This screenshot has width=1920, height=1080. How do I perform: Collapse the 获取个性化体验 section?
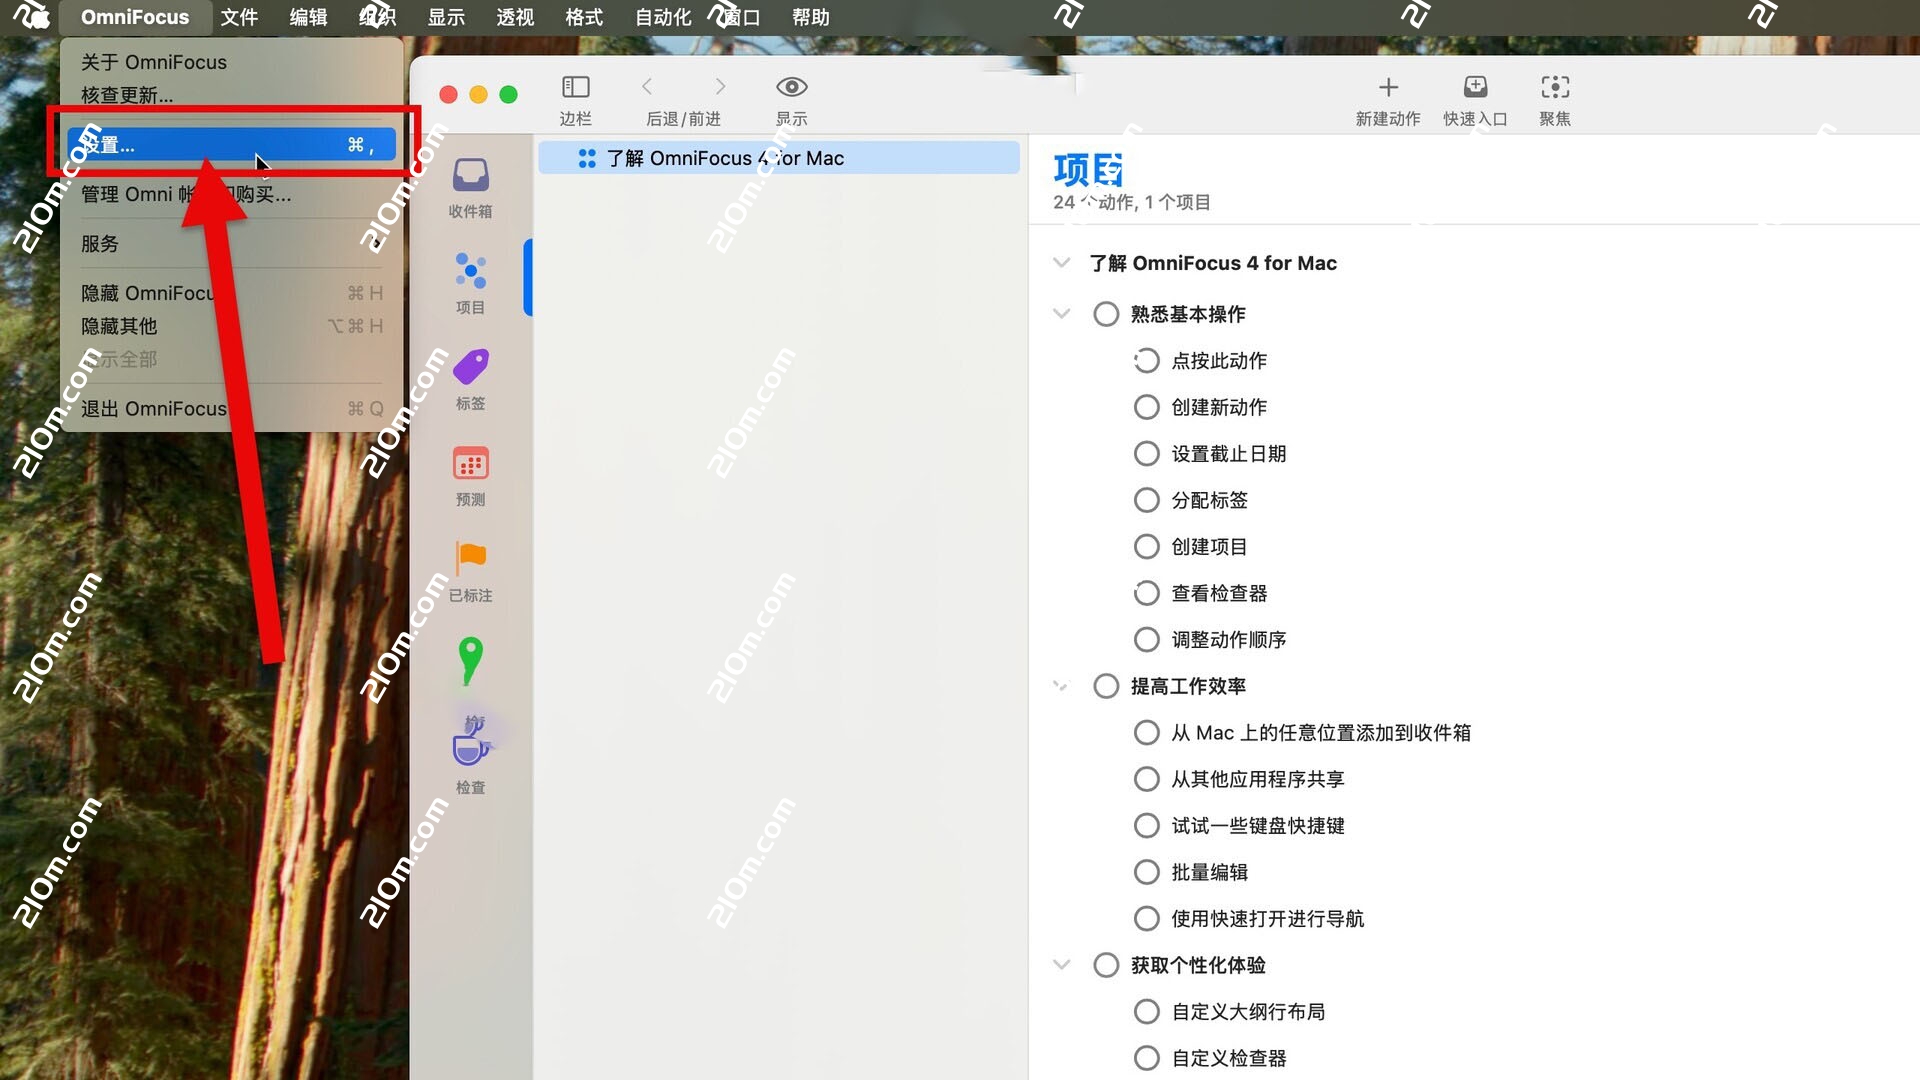coord(1061,965)
